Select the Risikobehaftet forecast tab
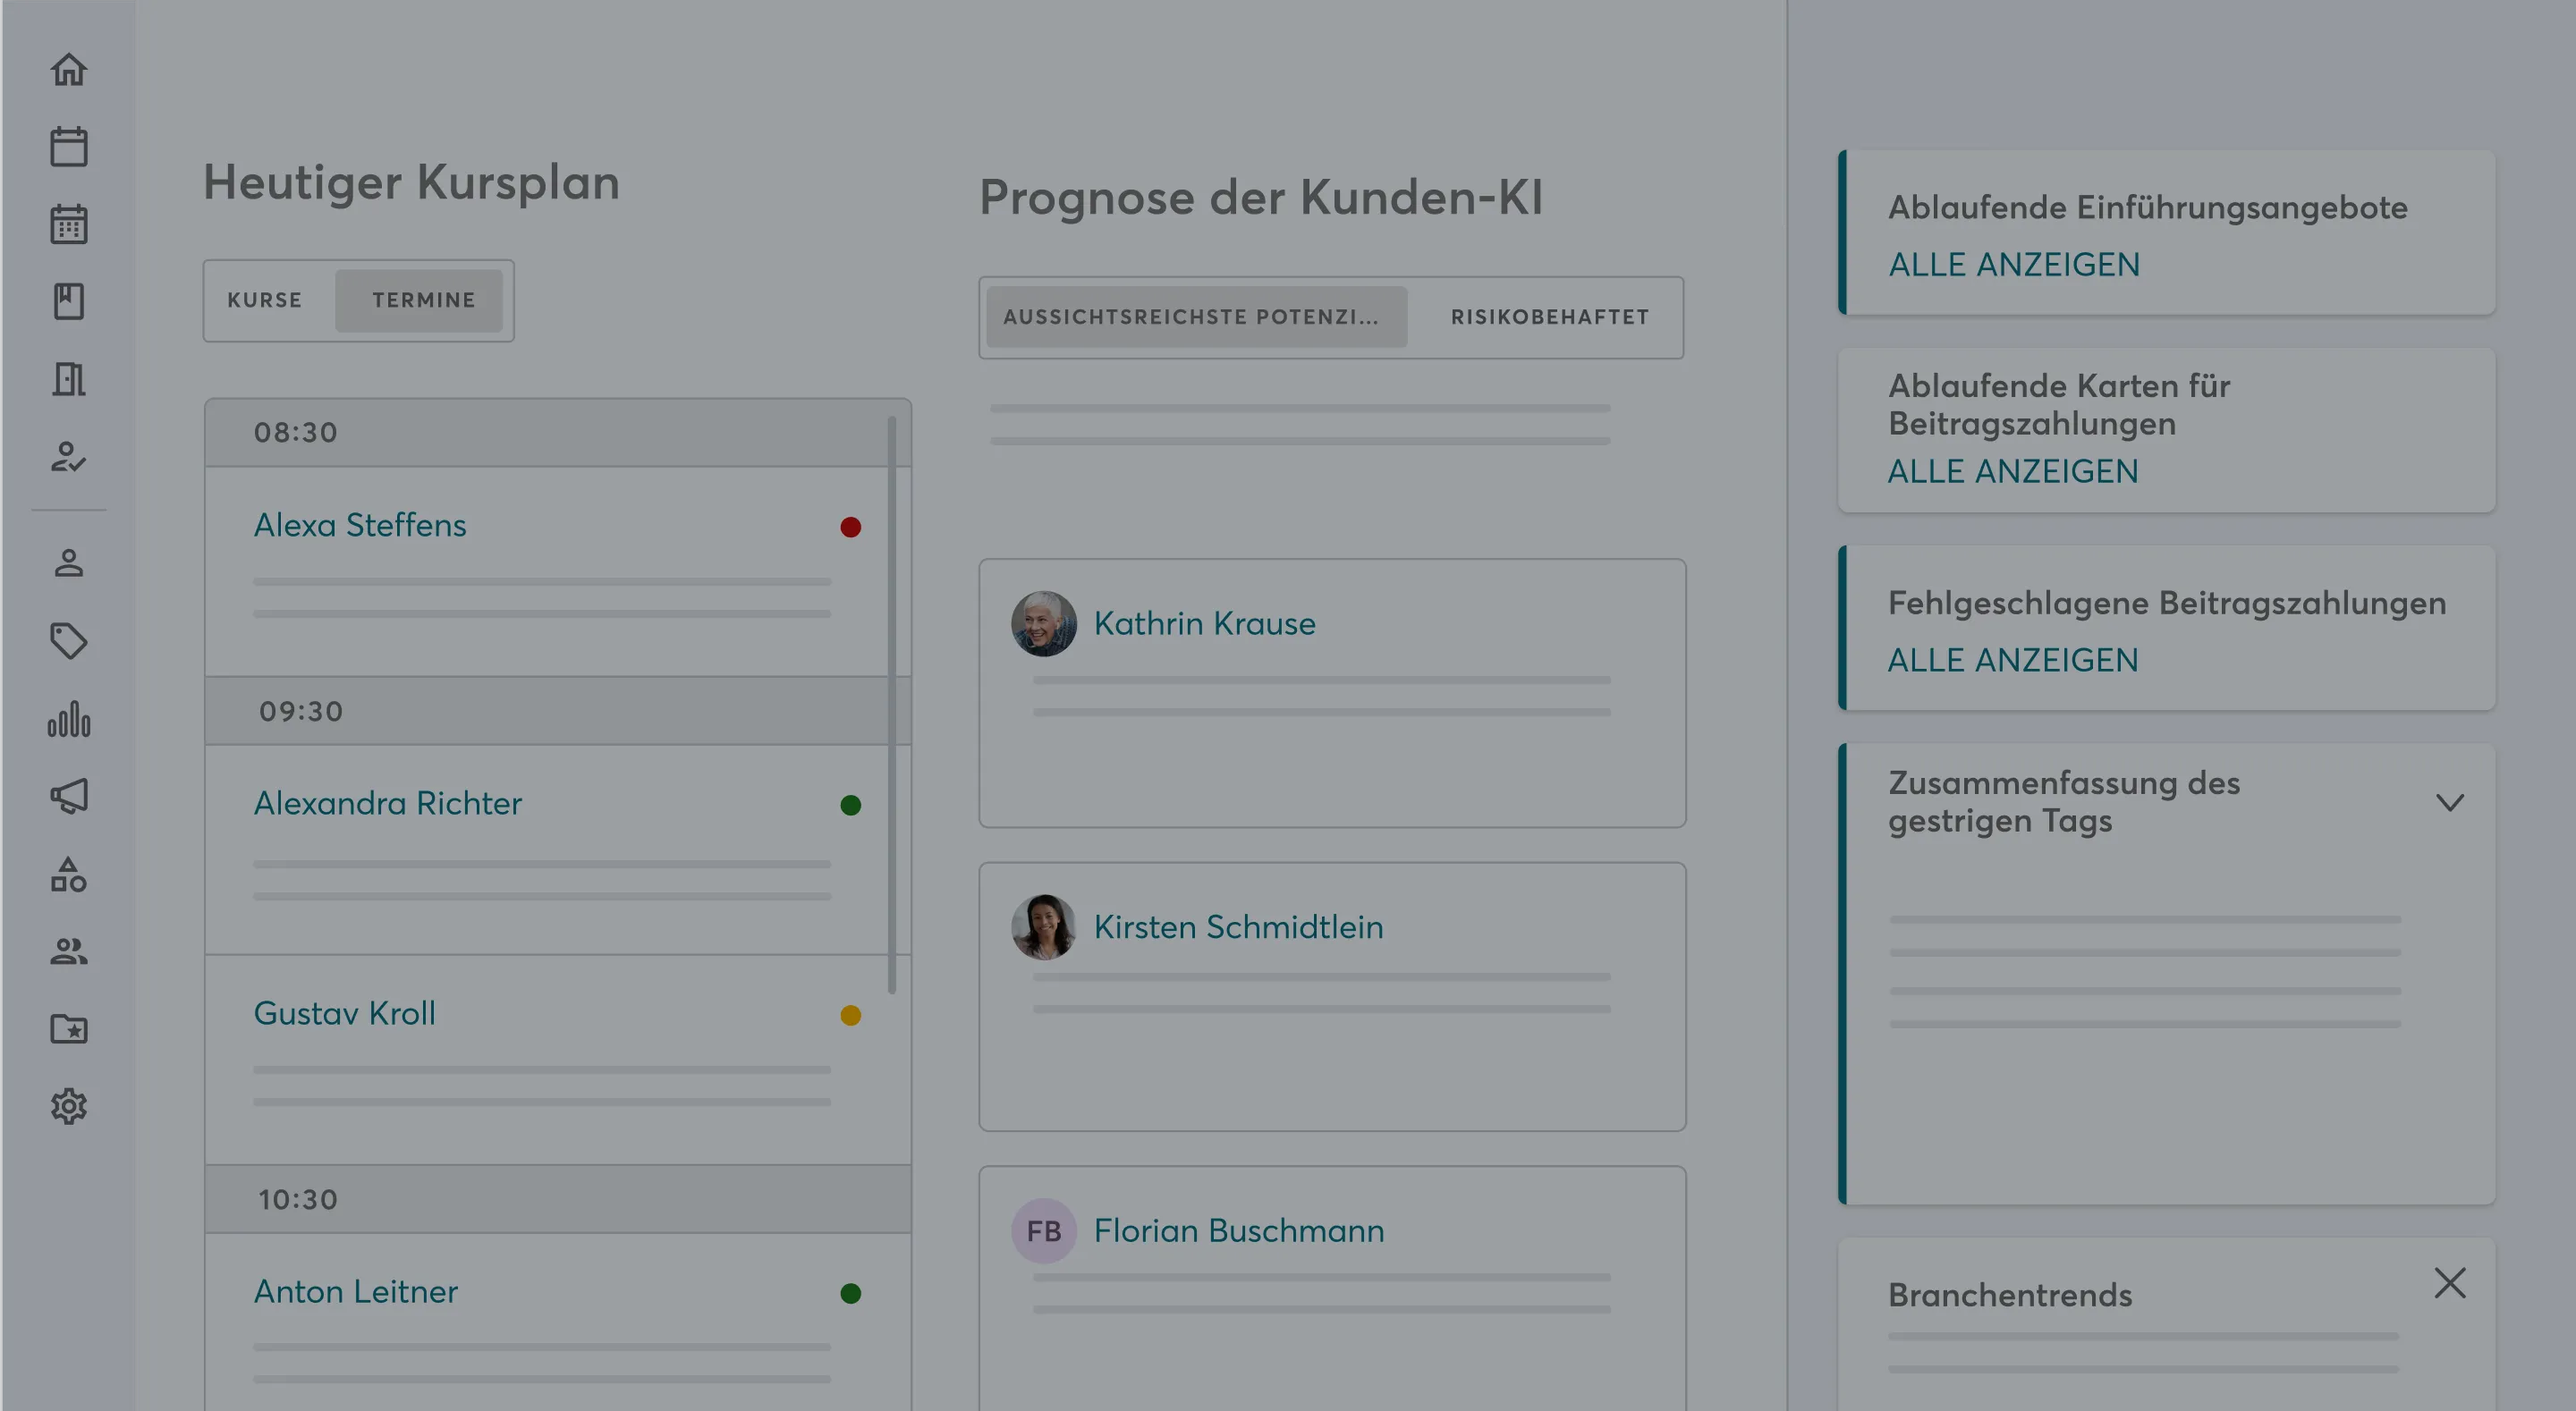The width and height of the screenshot is (2576, 1411). 1549,317
